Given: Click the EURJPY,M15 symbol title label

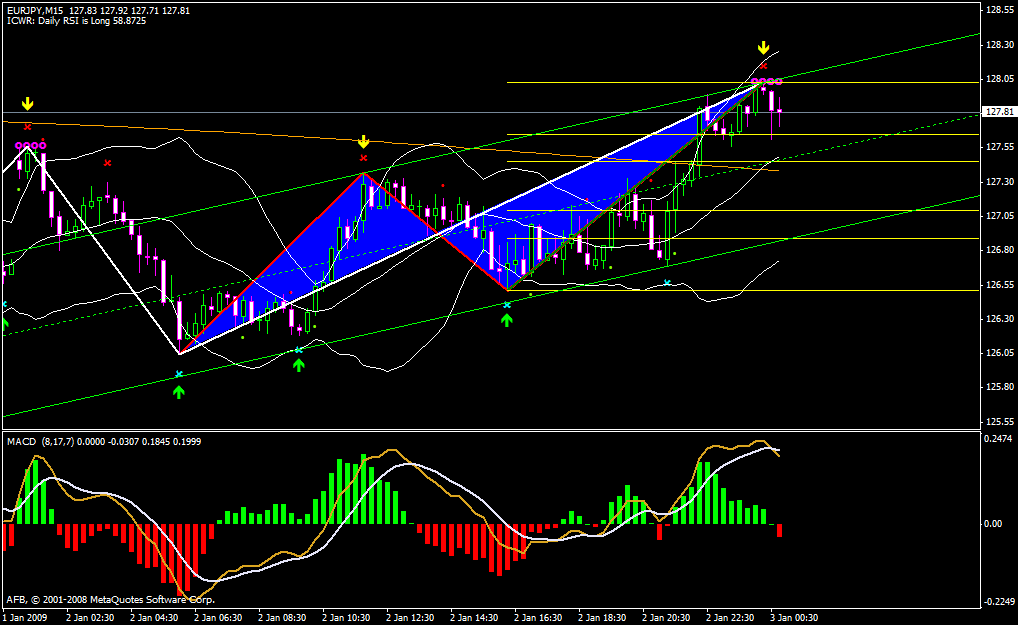Looking at the screenshot, I should [x=39, y=10].
